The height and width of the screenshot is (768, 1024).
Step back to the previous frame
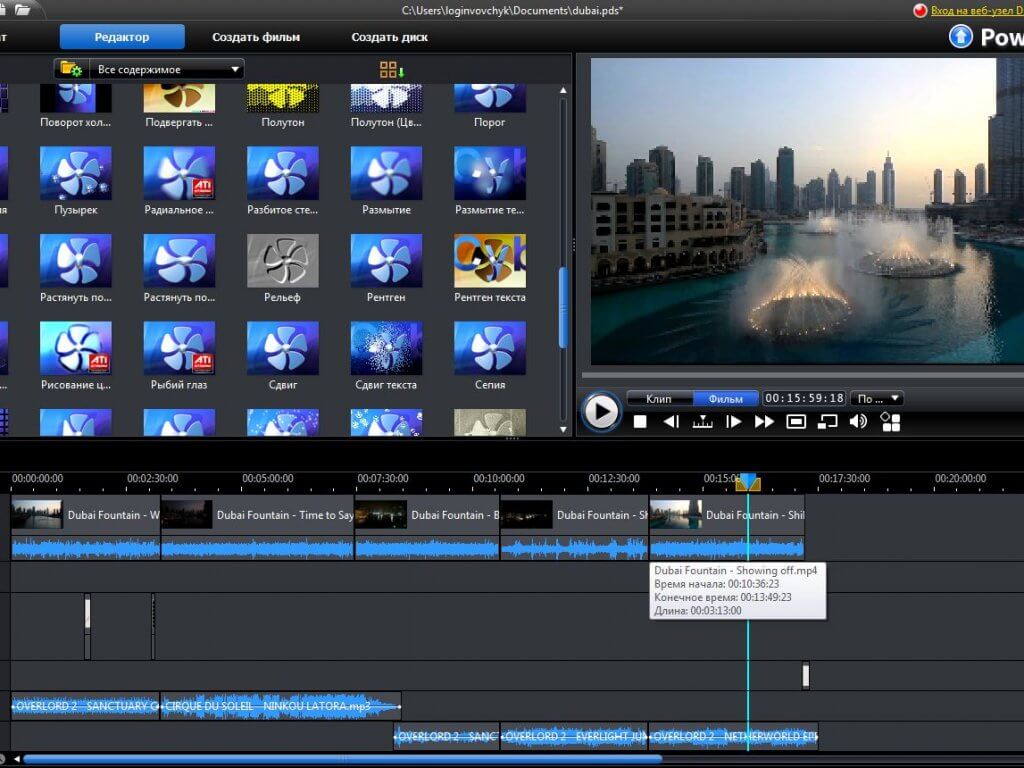pos(671,422)
